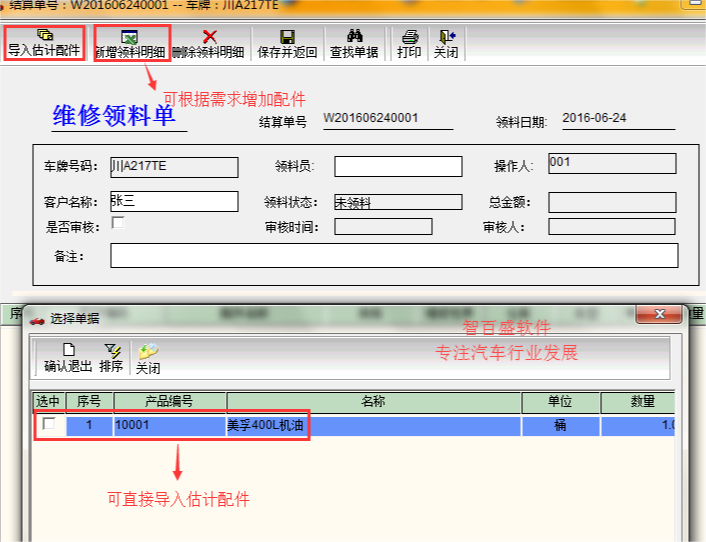Click 查找单据 binoculars icon
The width and height of the screenshot is (706, 542).
pos(354,36)
